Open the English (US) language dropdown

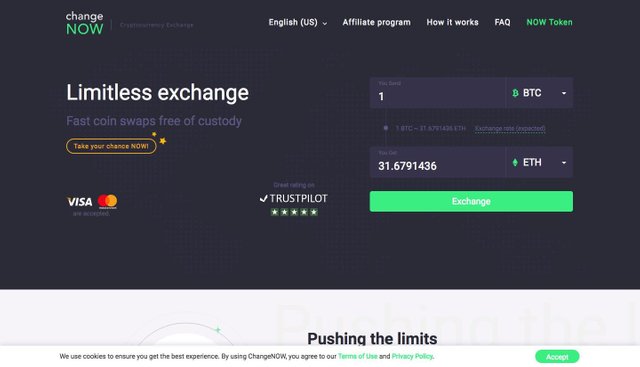pos(298,22)
